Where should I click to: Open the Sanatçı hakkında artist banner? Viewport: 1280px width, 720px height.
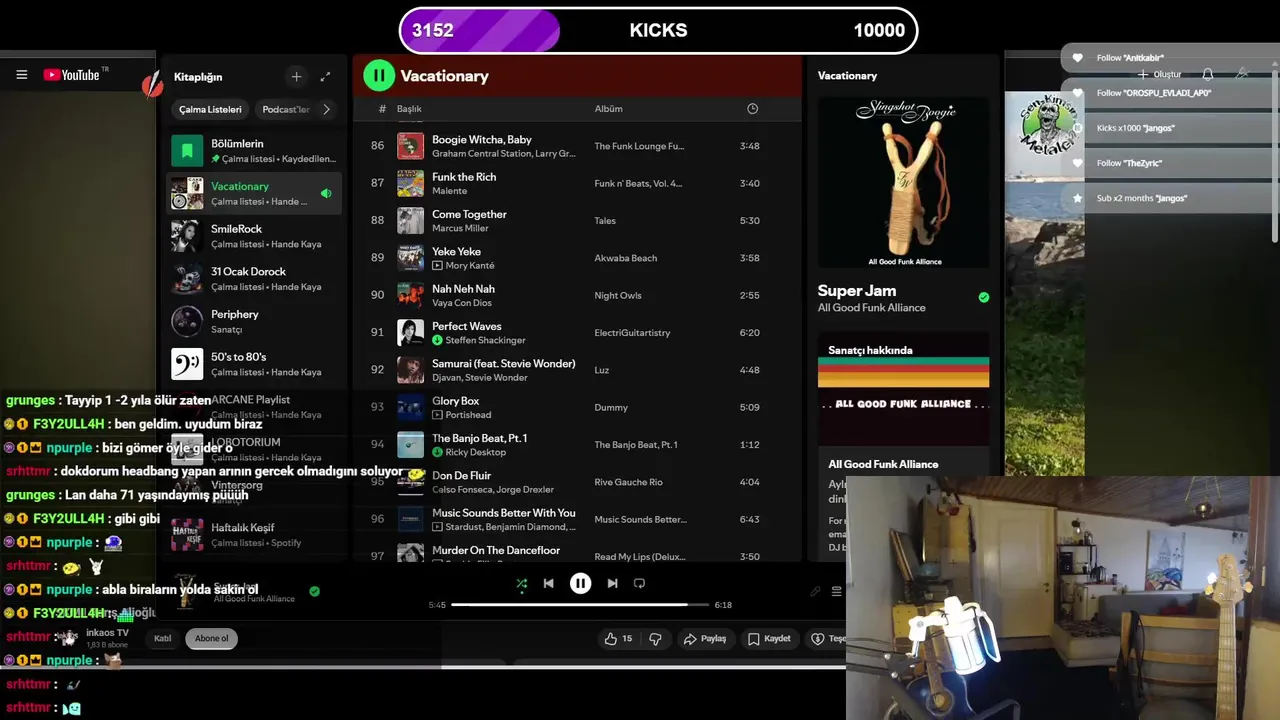coord(903,388)
